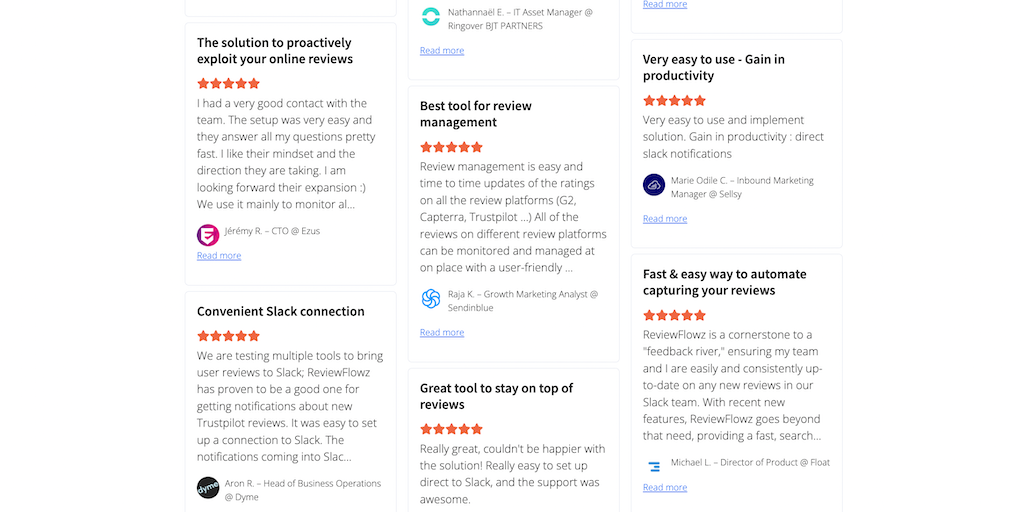
Task: Click the "Best tool for review management" heading
Action: tap(476, 114)
